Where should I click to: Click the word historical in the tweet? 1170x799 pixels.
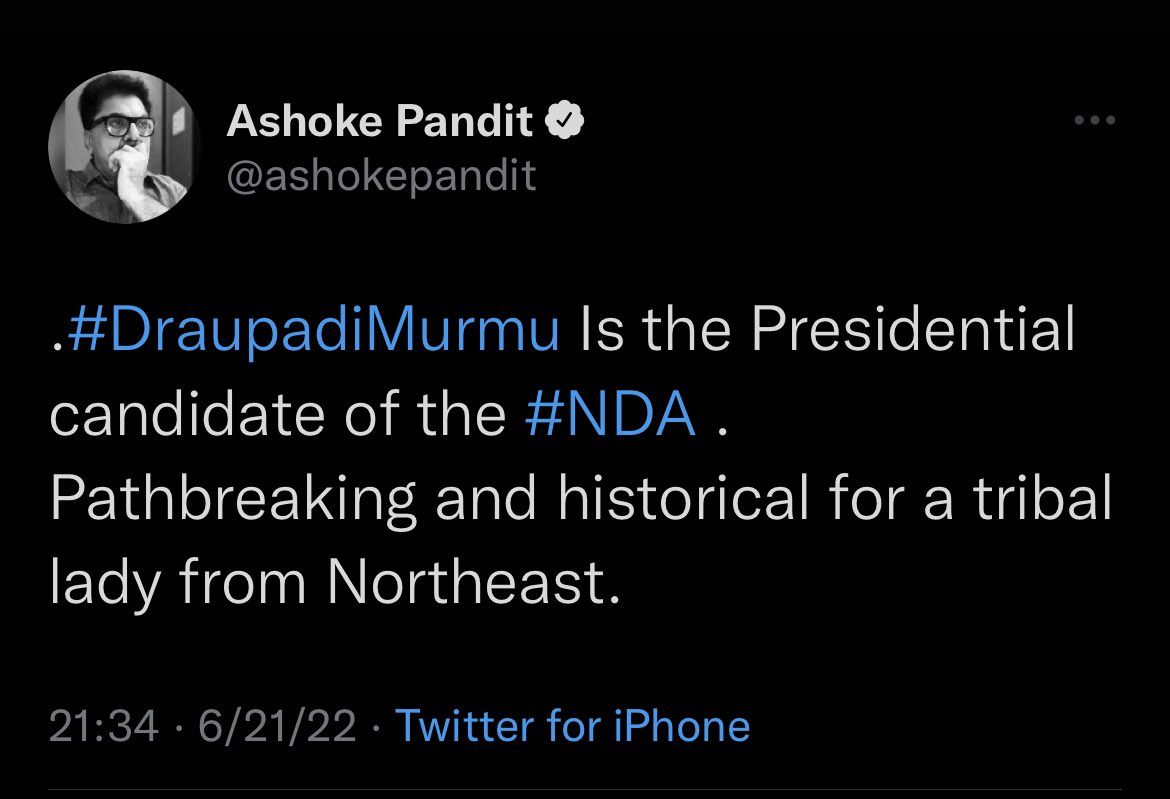click(683, 498)
